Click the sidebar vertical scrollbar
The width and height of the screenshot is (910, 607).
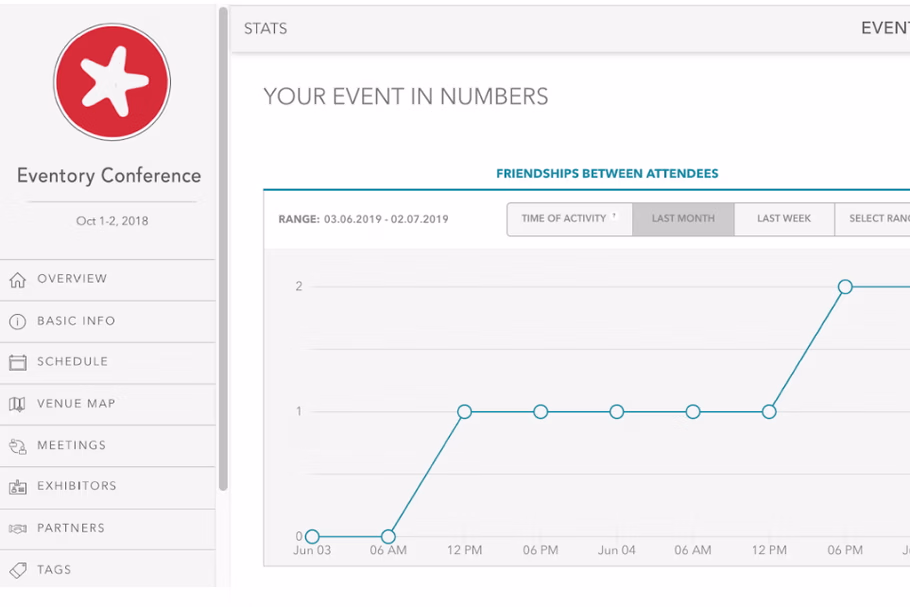223,250
